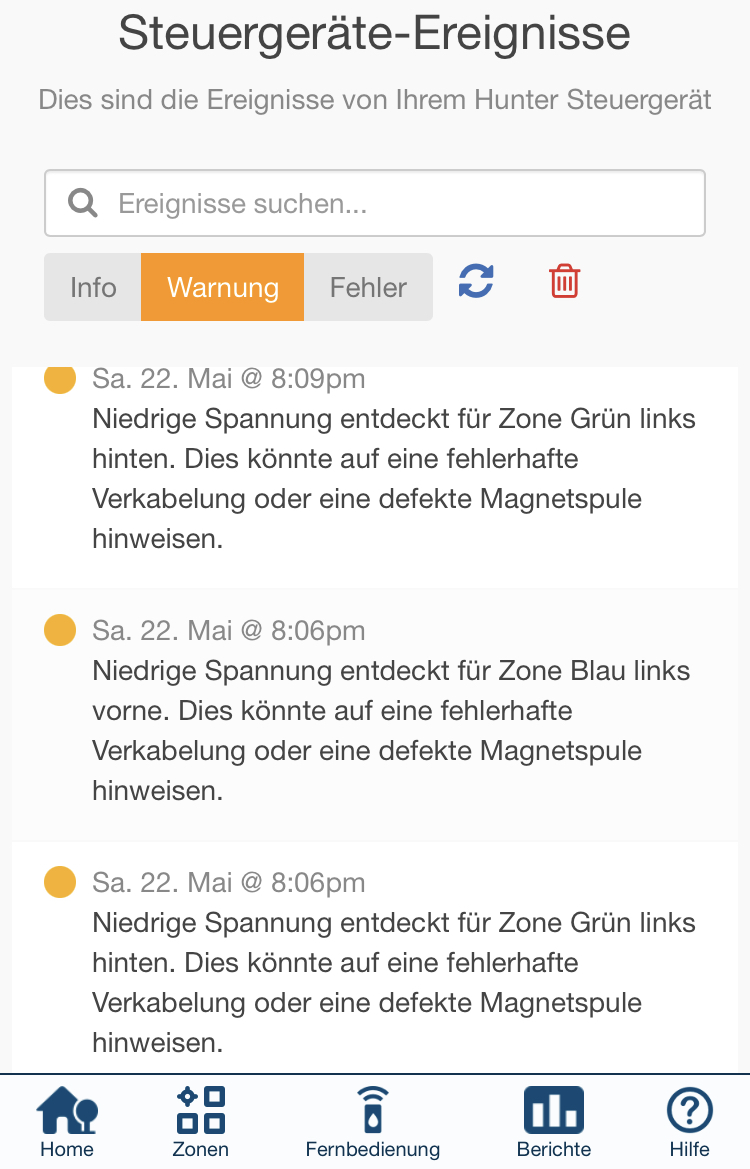Click the Ereignisse suchen search field
Screen dimensions: 750x1169
(x=374, y=203)
